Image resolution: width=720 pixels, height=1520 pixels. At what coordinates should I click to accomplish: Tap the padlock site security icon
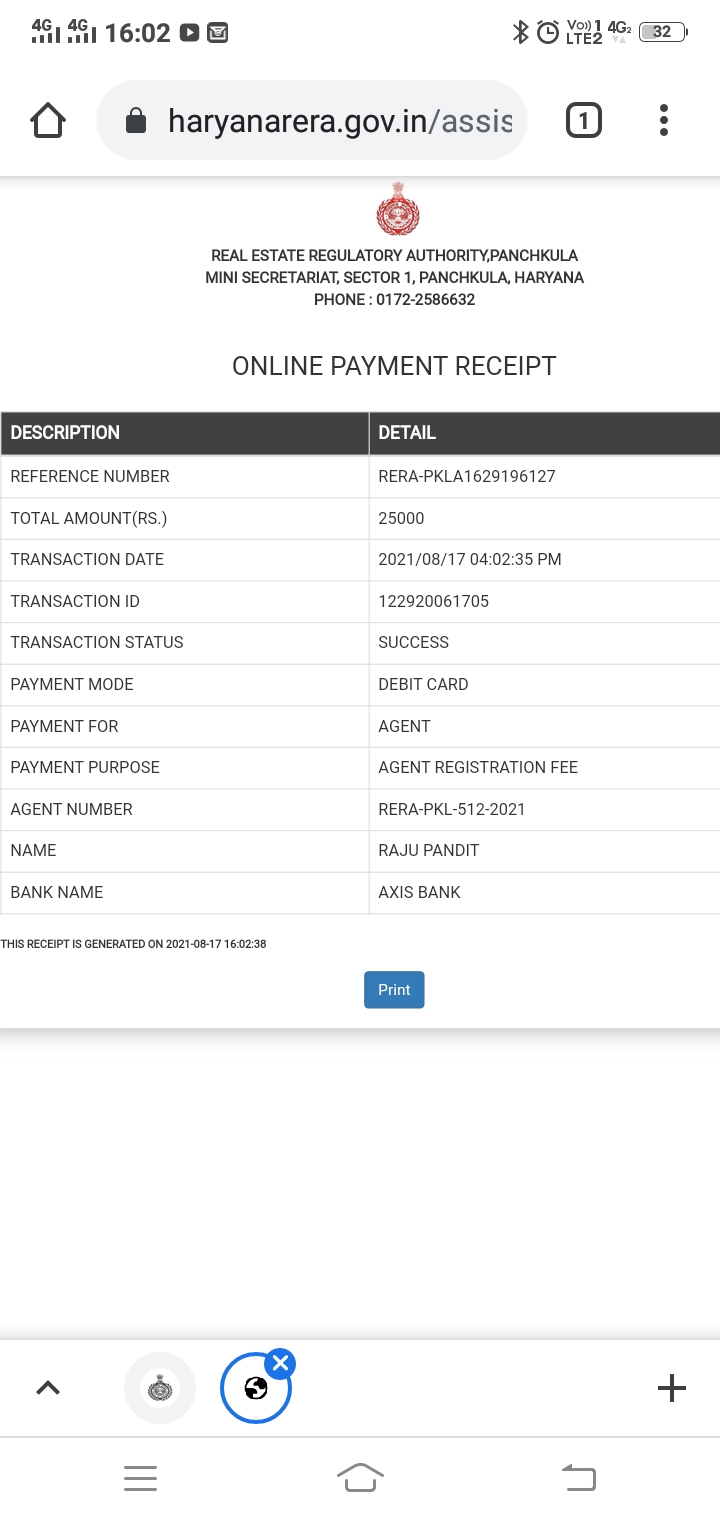(135, 122)
